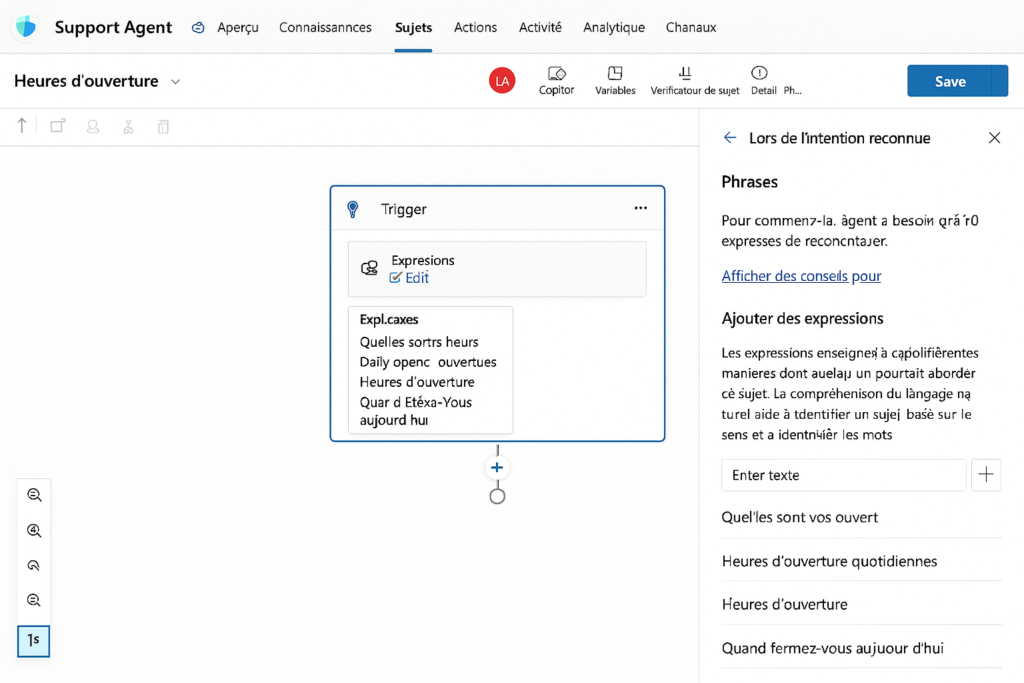Click the Trigger node title
Image resolution: width=1024 pixels, height=683 pixels.
point(404,209)
